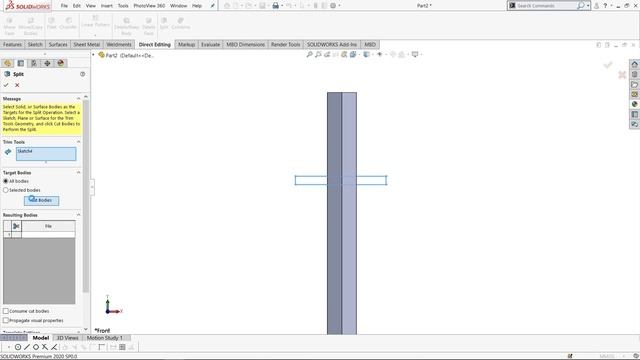
Task: Switch to the Surfaces tab
Action: [x=58, y=44]
